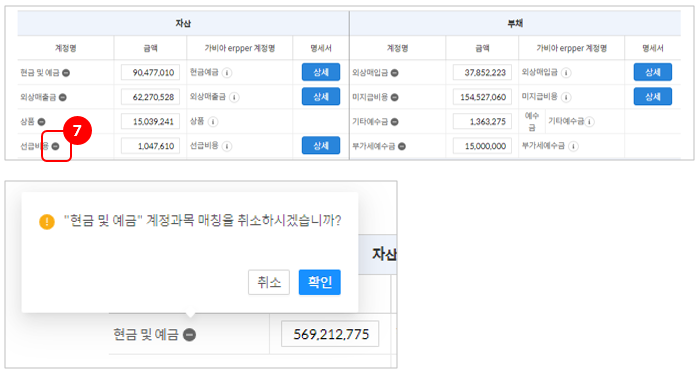Viewport: 700px width, 374px height.
Task: Click minus icon next to 부가세예수금 account
Action: point(402,146)
